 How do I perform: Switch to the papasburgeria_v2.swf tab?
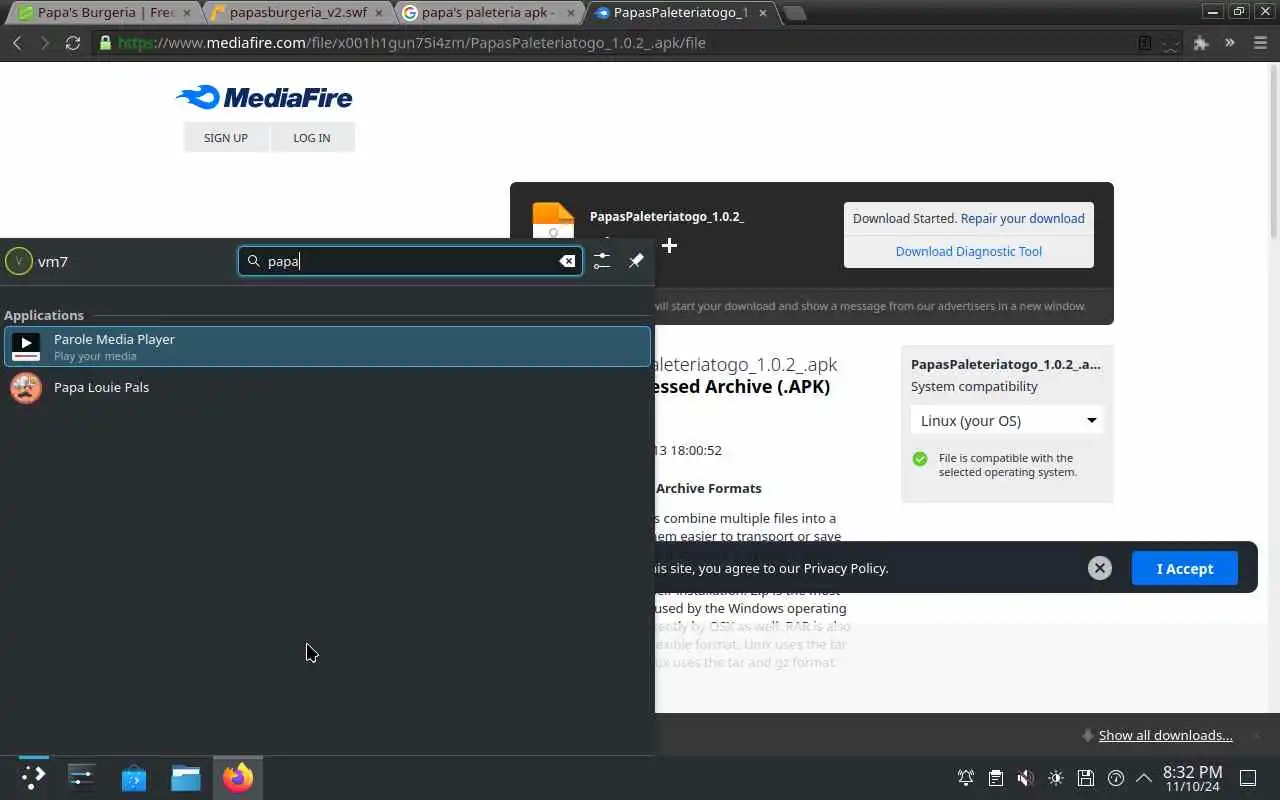pos(296,13)
